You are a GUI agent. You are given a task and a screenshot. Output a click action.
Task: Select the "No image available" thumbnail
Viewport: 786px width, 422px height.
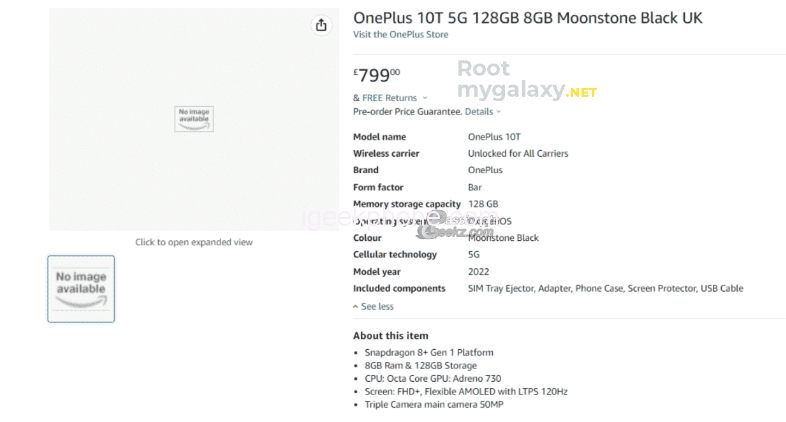click(x=81, y=289)
